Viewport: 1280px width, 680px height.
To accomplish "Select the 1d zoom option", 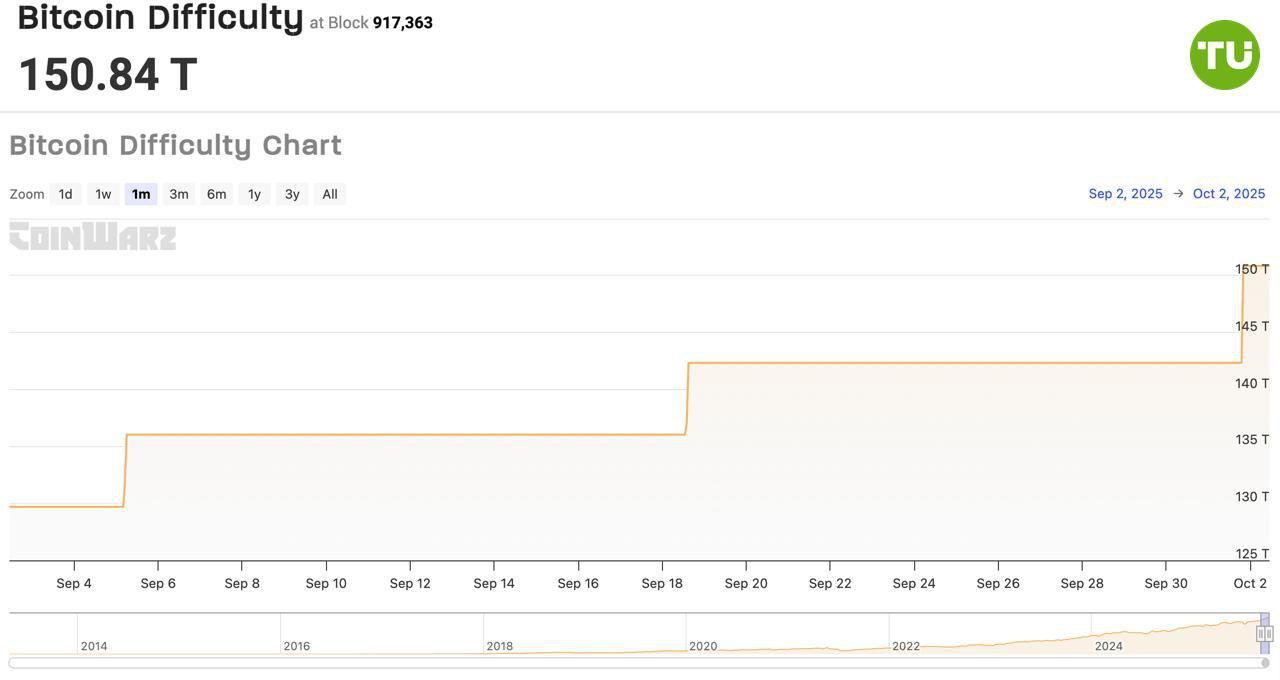I will [66, 194].
